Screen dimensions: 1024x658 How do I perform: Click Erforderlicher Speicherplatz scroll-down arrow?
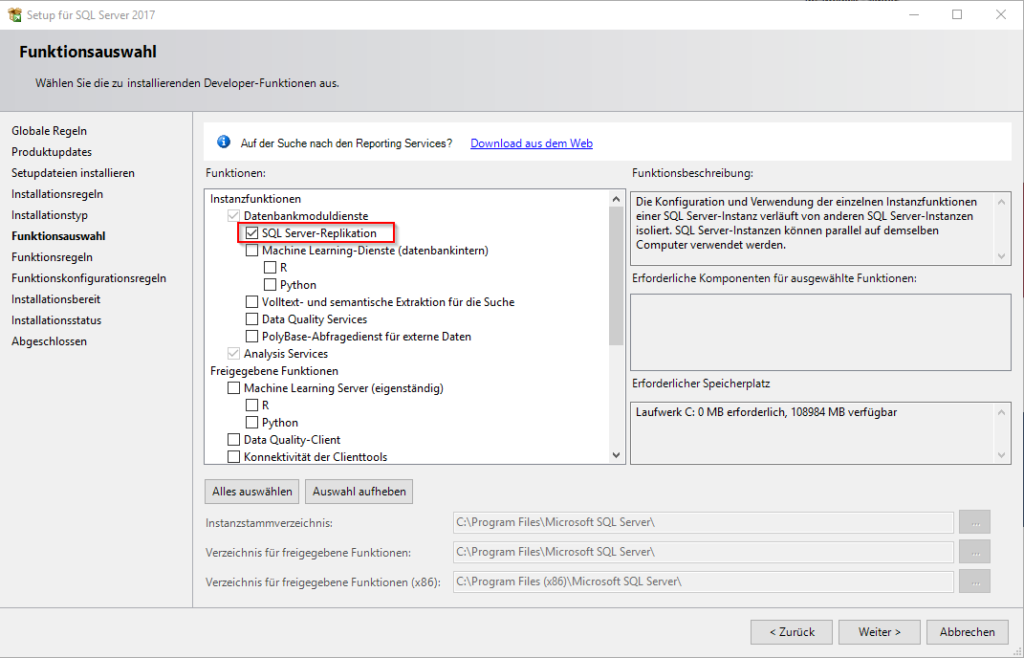point(1002,455)
